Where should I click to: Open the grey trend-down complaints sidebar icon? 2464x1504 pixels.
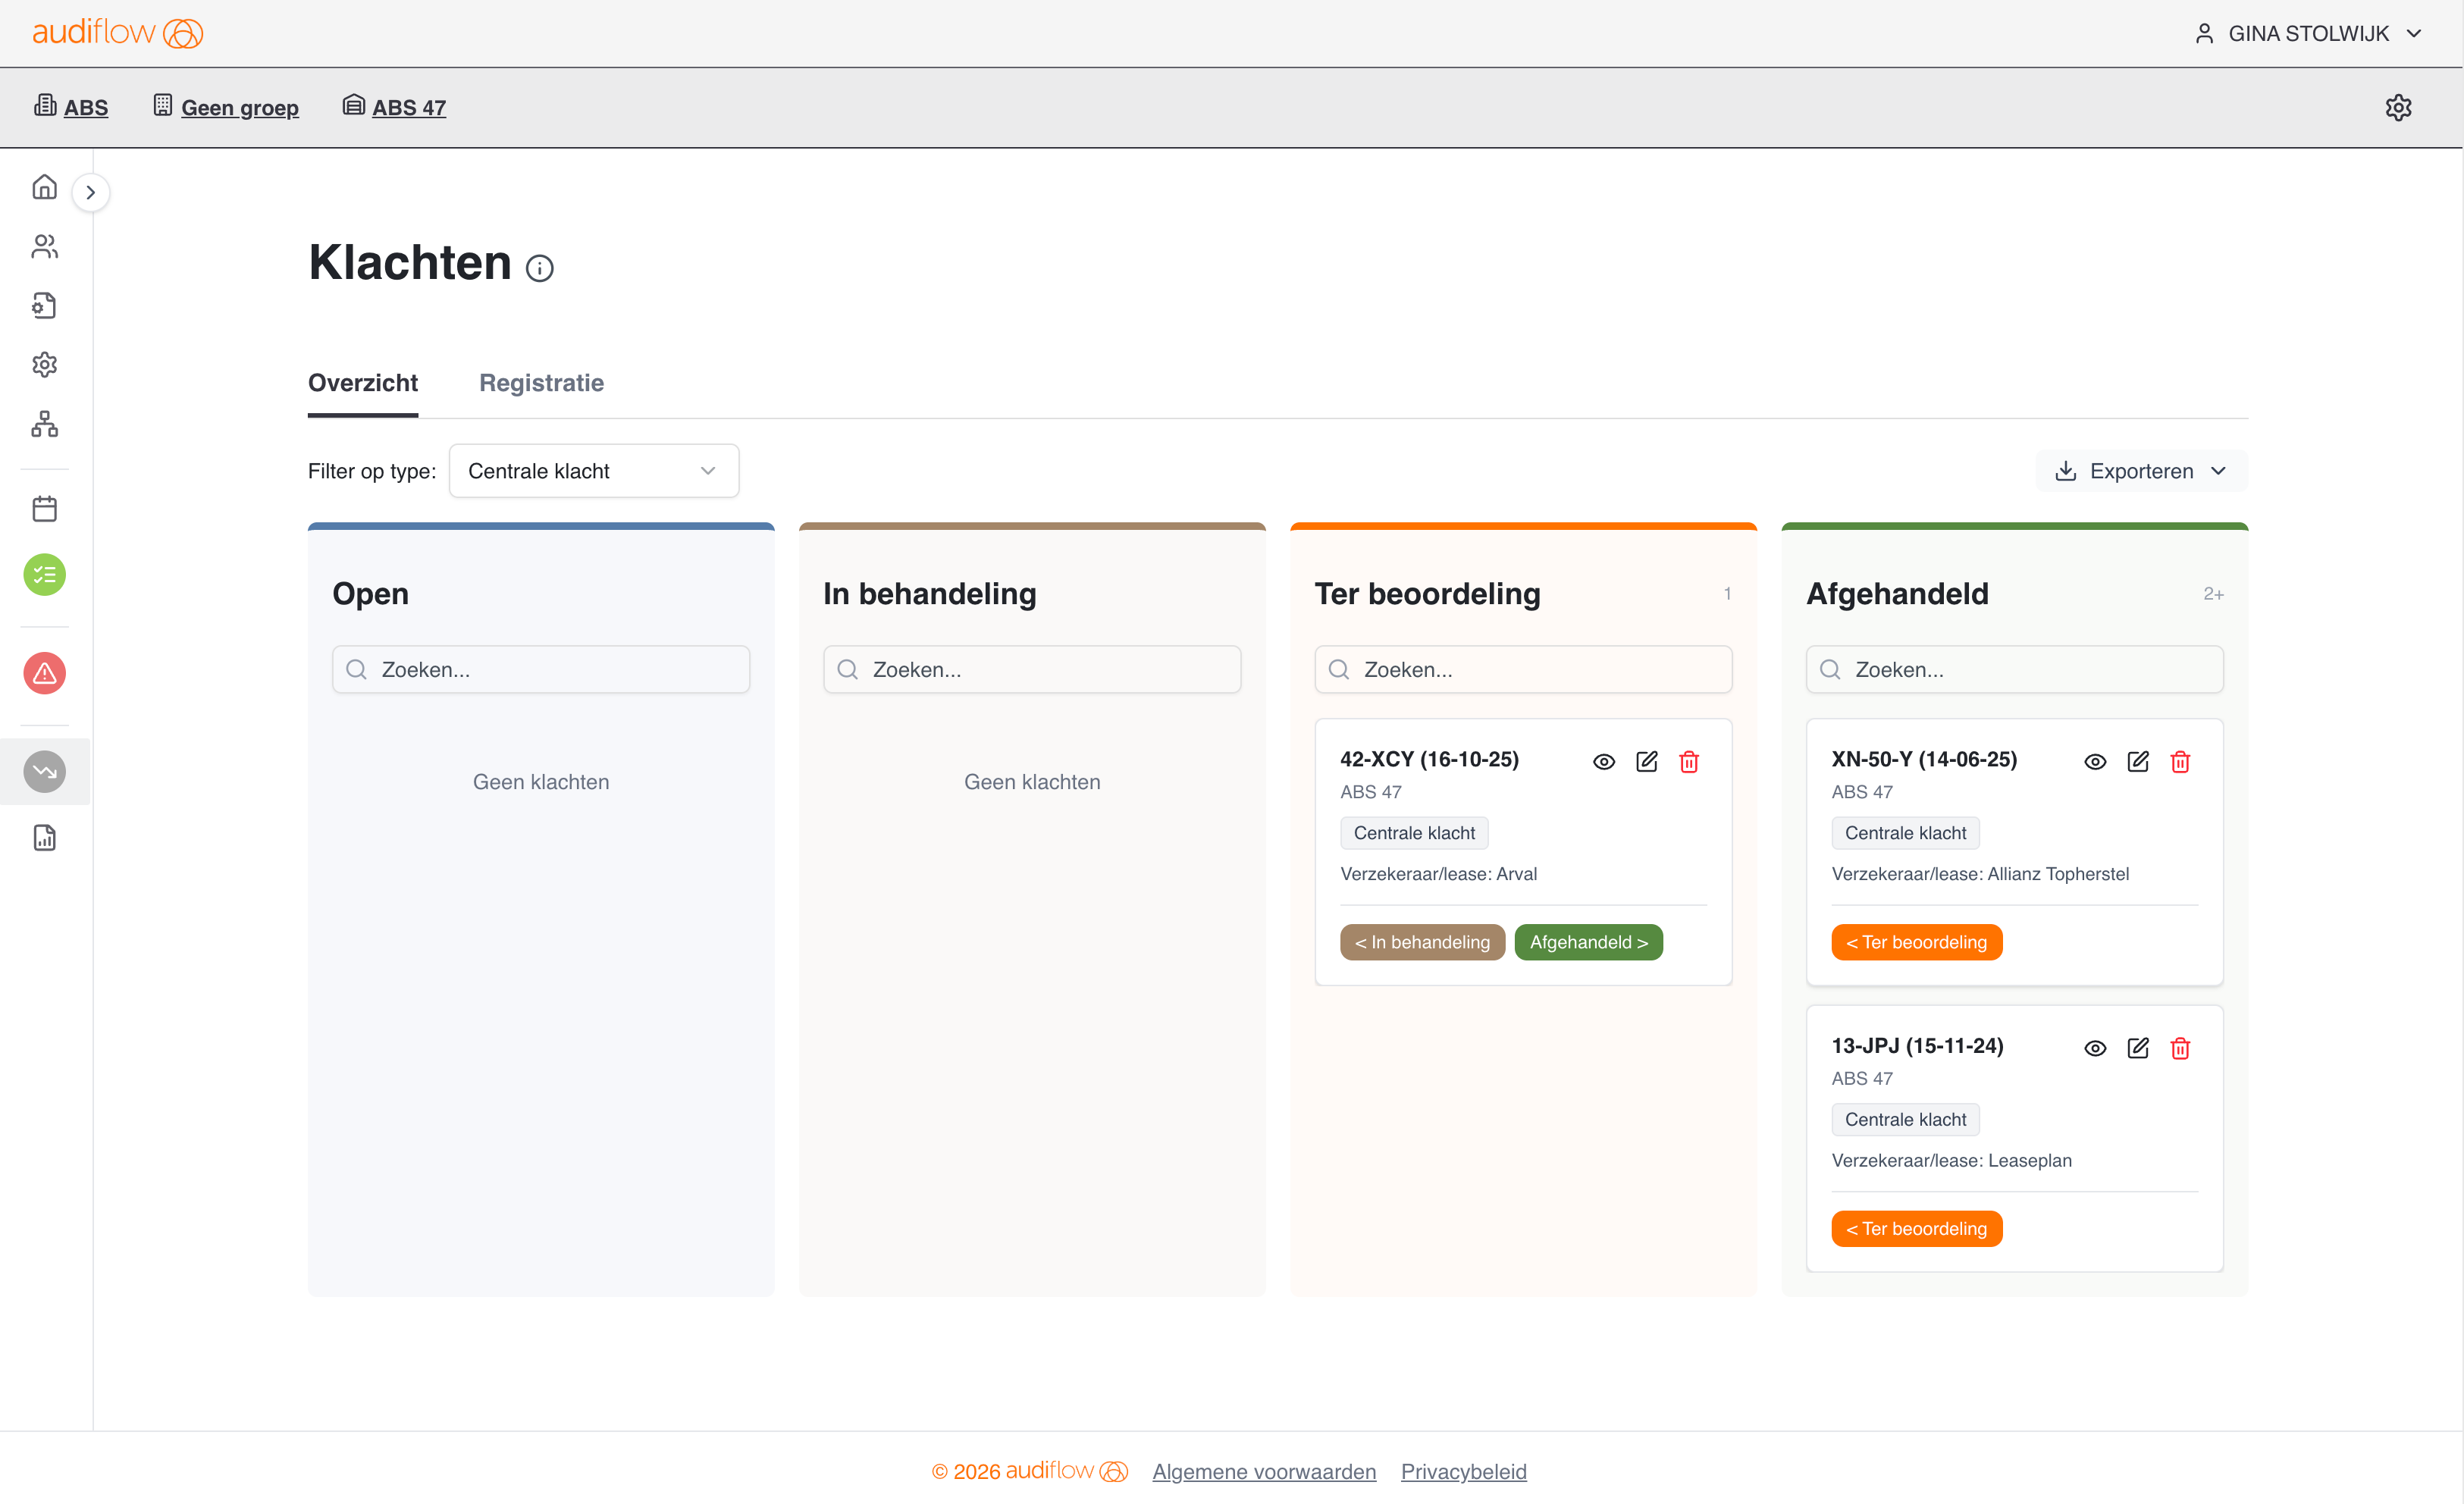[x=44, y=771]
